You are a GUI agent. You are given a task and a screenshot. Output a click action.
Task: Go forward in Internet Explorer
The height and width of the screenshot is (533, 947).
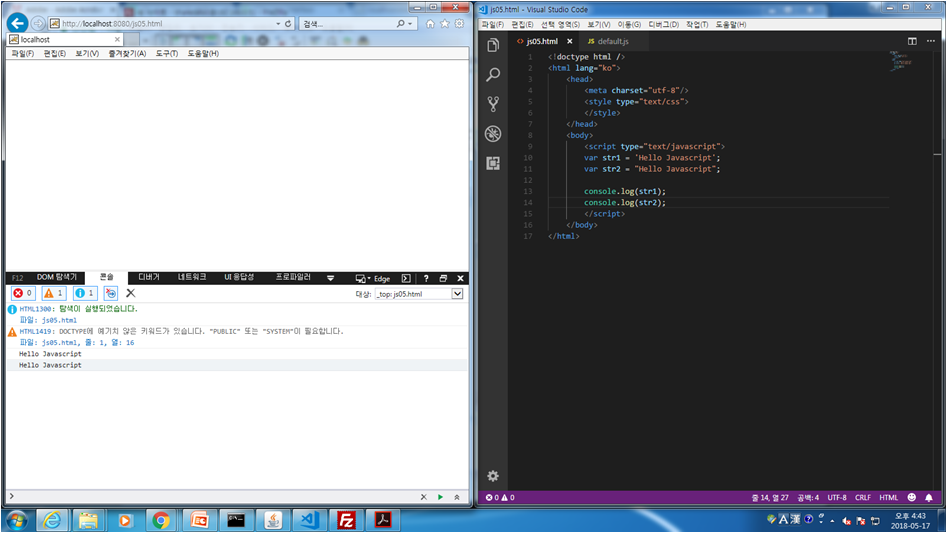[38, 24]
